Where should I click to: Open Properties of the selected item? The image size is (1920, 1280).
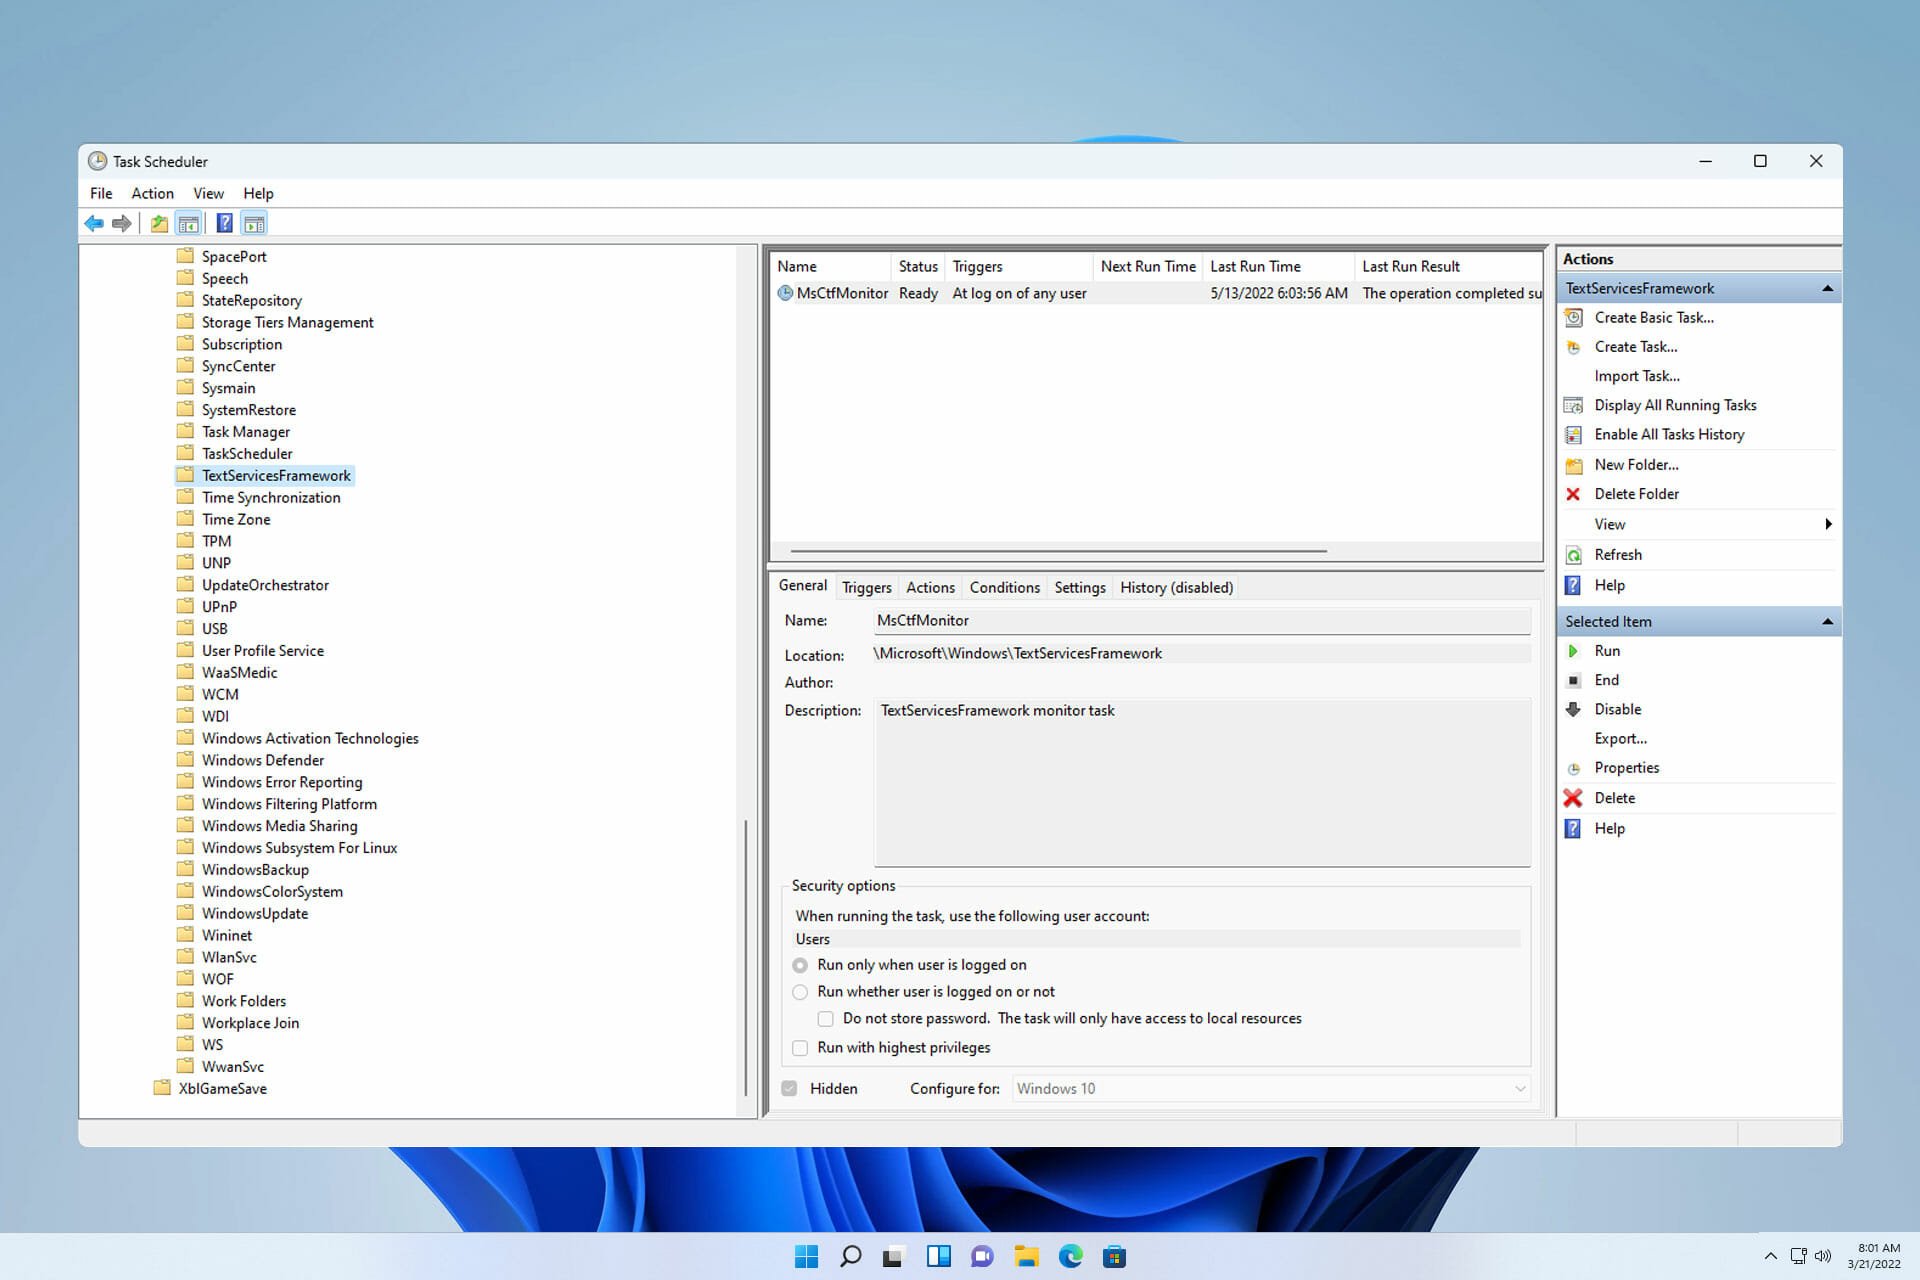point(1626,768)
